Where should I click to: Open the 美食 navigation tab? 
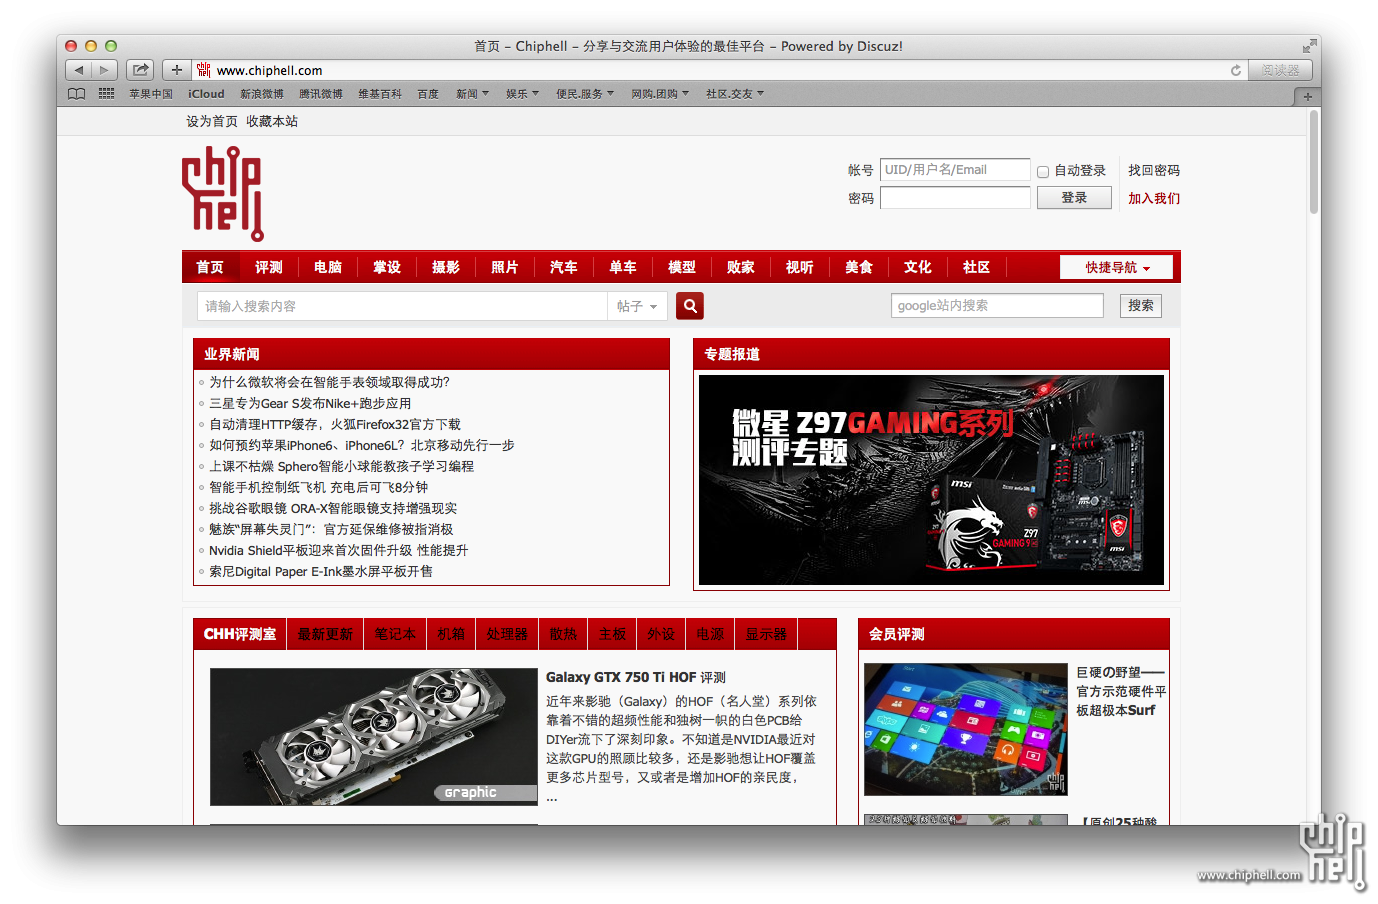point(859,267)
